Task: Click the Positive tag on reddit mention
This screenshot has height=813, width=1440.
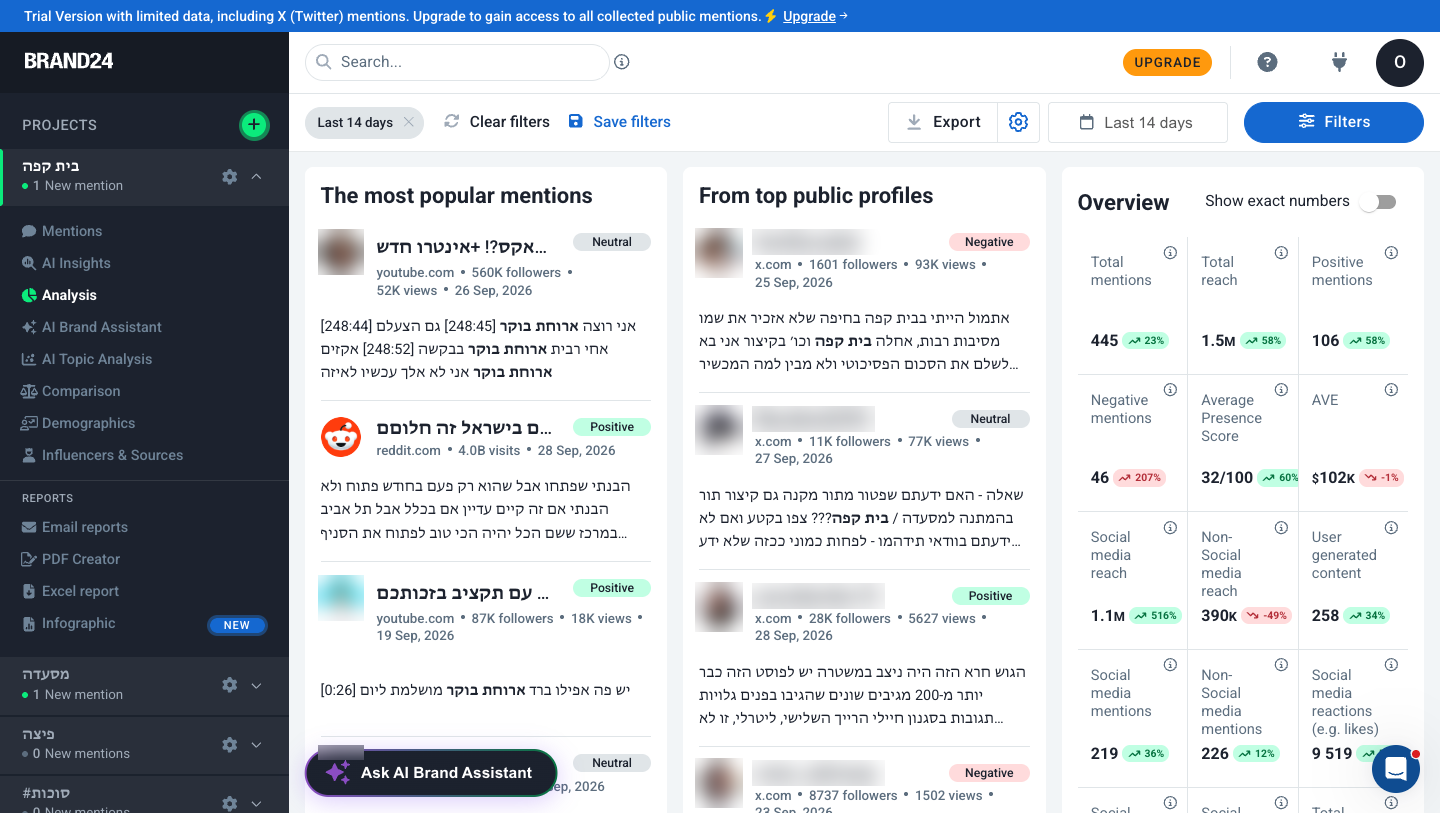Action: point(612,427)
